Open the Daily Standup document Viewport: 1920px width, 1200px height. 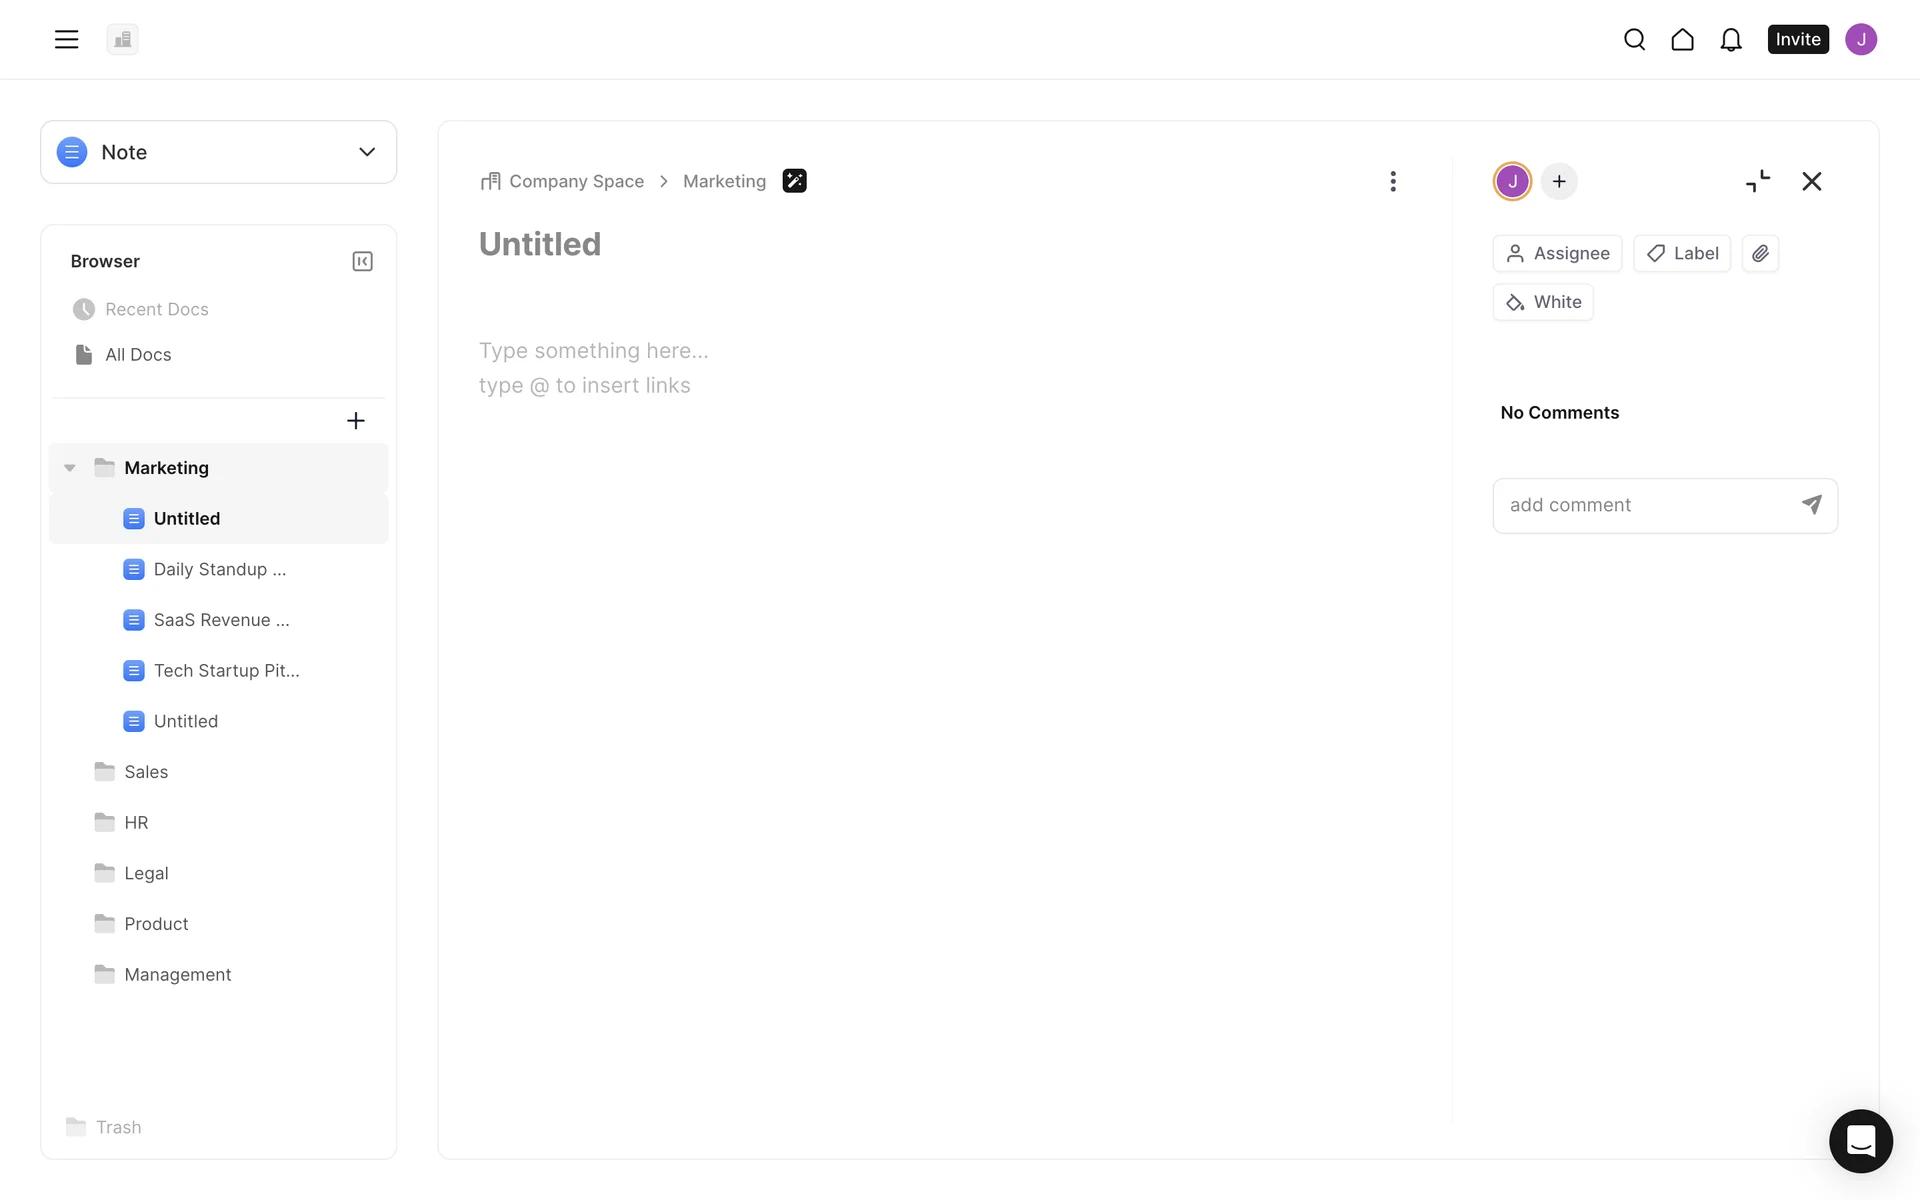[x=219, y=569]
